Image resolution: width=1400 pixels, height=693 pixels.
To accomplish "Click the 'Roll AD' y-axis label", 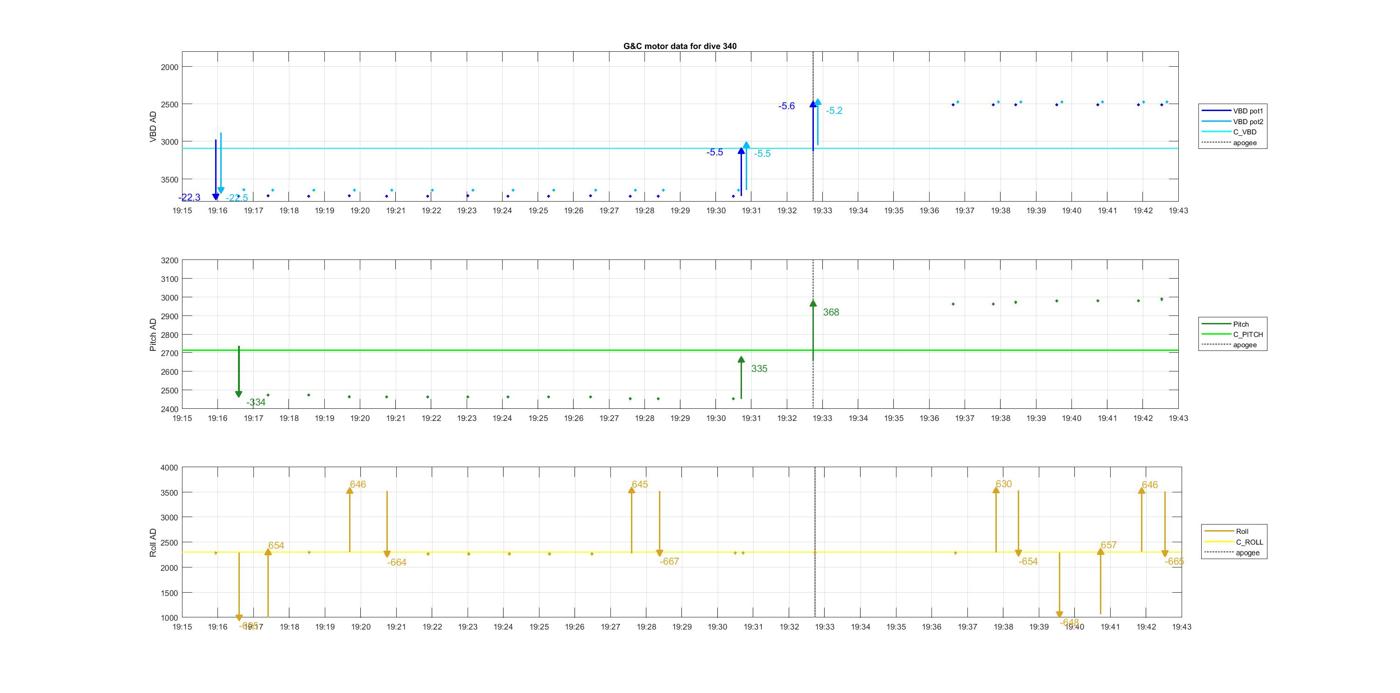I will point(154,542).
